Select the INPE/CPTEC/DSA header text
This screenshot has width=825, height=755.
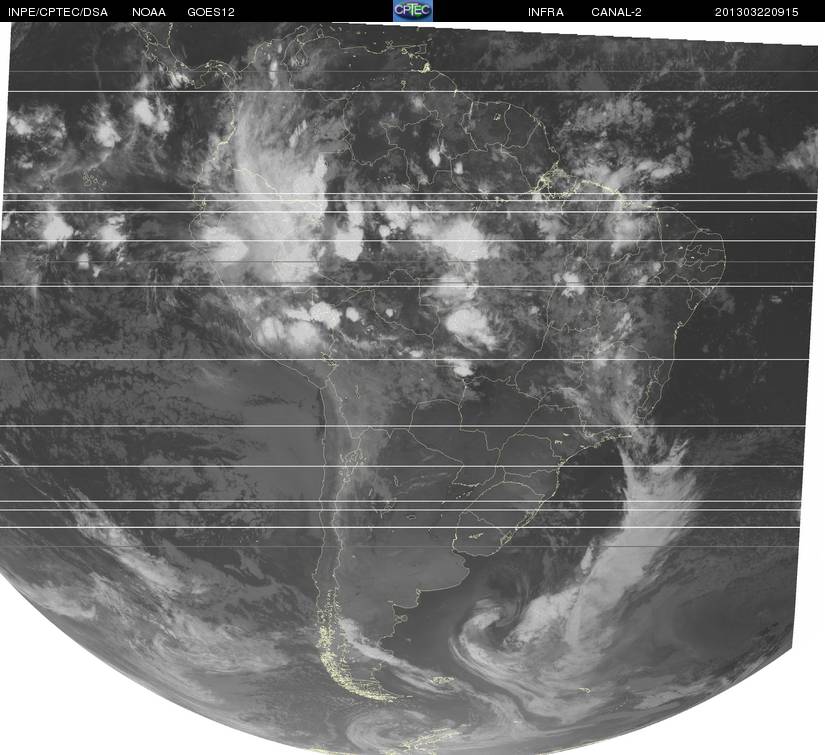[58, 12]
